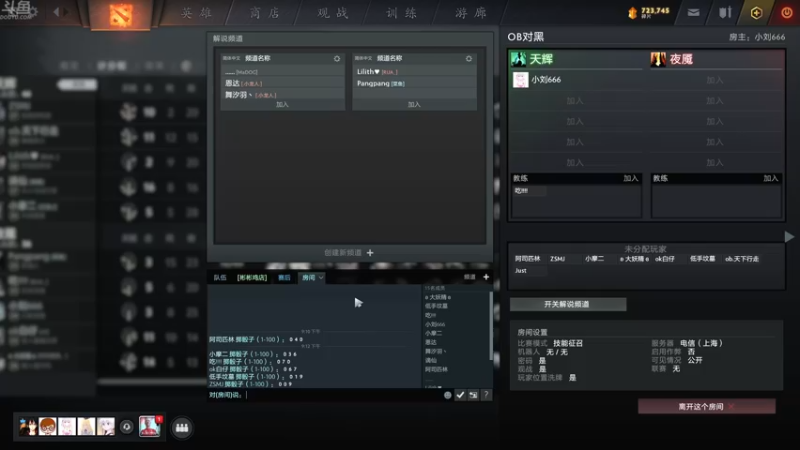Open the emoticon picker in chat
800x450 pixels.
(447, 395)
